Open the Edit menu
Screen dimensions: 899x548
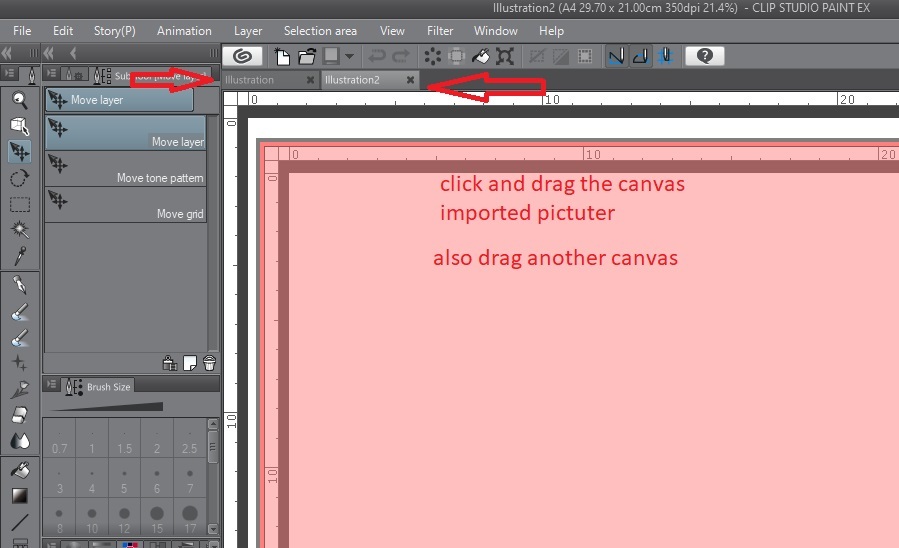[x=62, y=31]
